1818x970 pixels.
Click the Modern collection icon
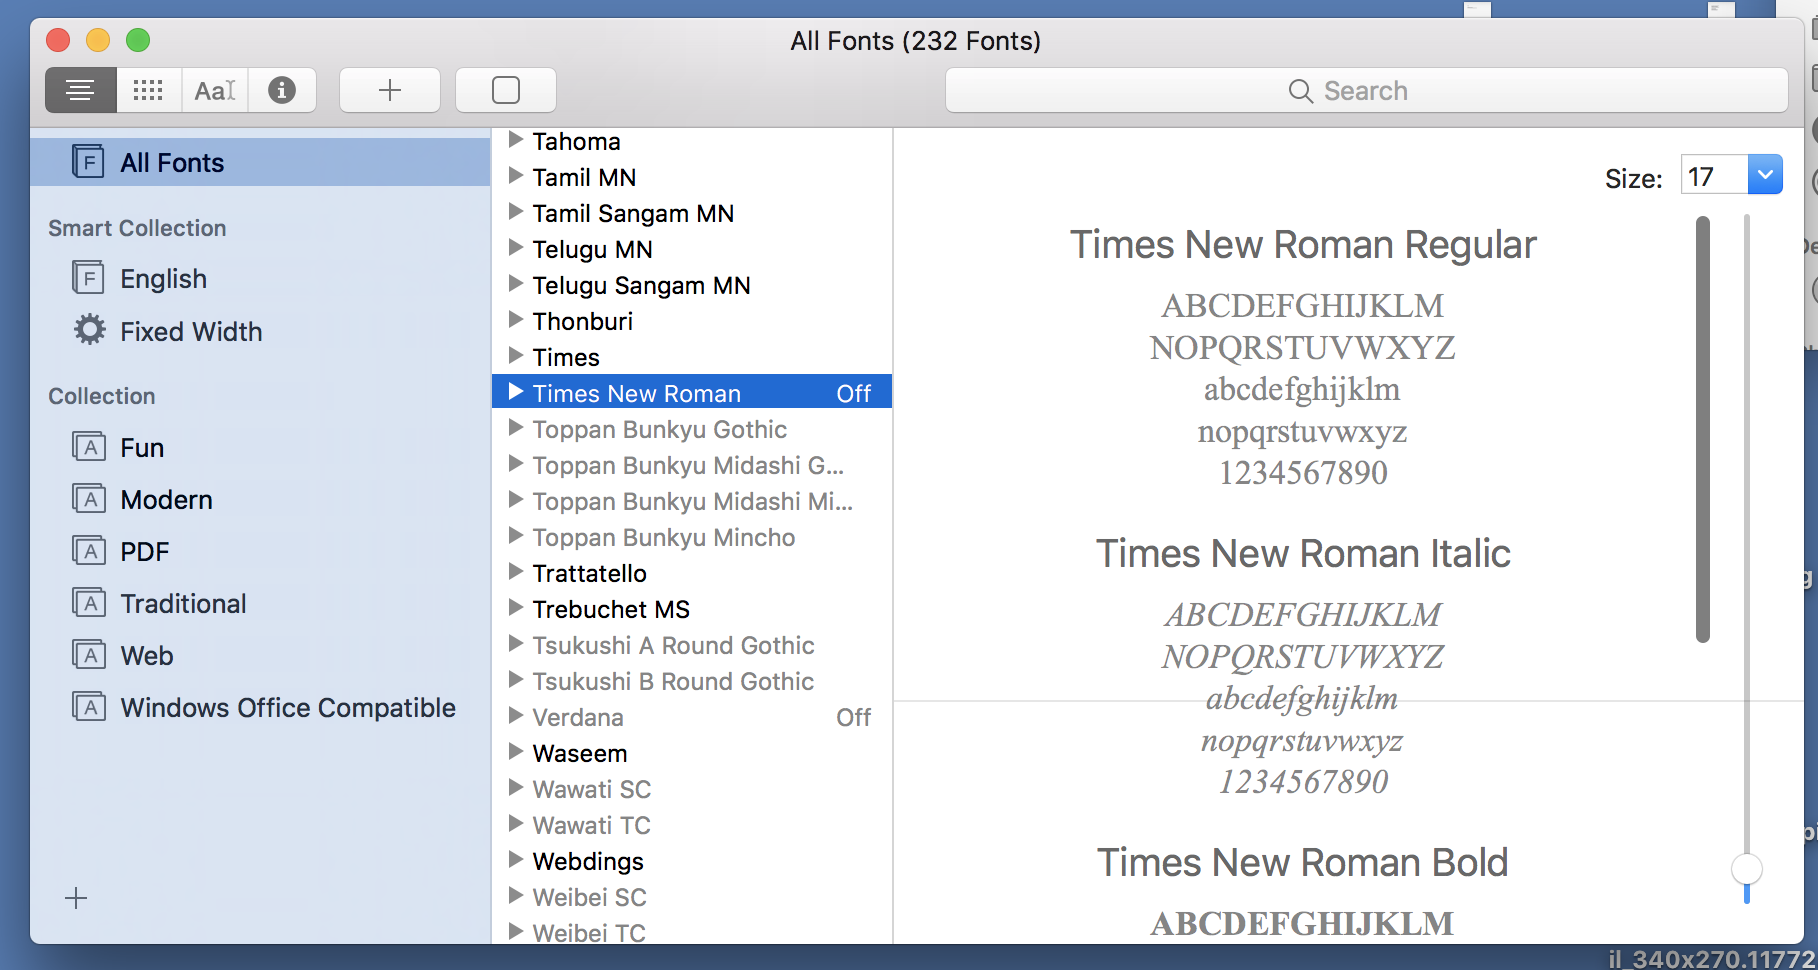point(89,499)
